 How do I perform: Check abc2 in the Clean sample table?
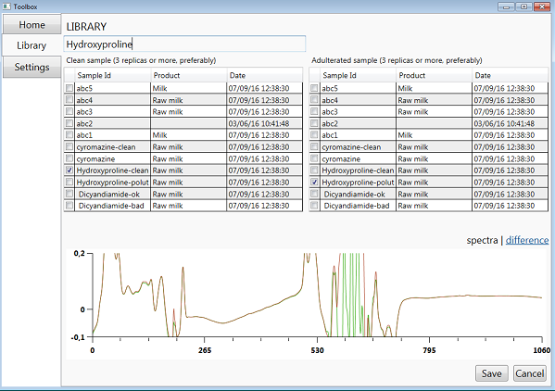[69, 123]
